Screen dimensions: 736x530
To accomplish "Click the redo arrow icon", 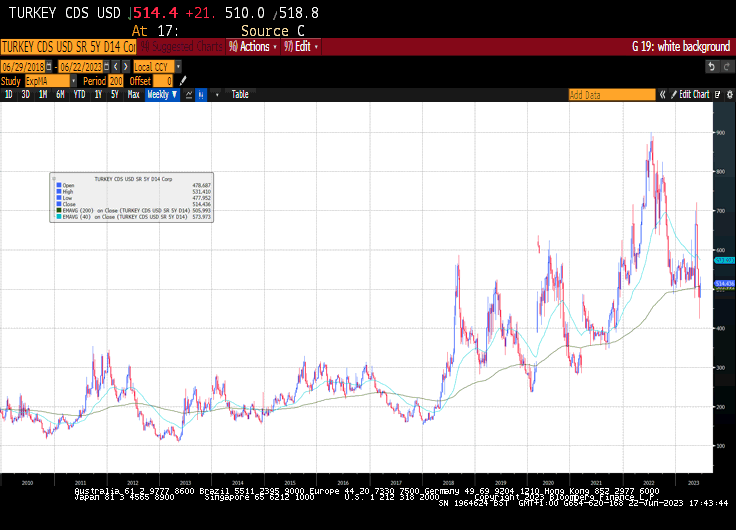I will coord(726,66).
